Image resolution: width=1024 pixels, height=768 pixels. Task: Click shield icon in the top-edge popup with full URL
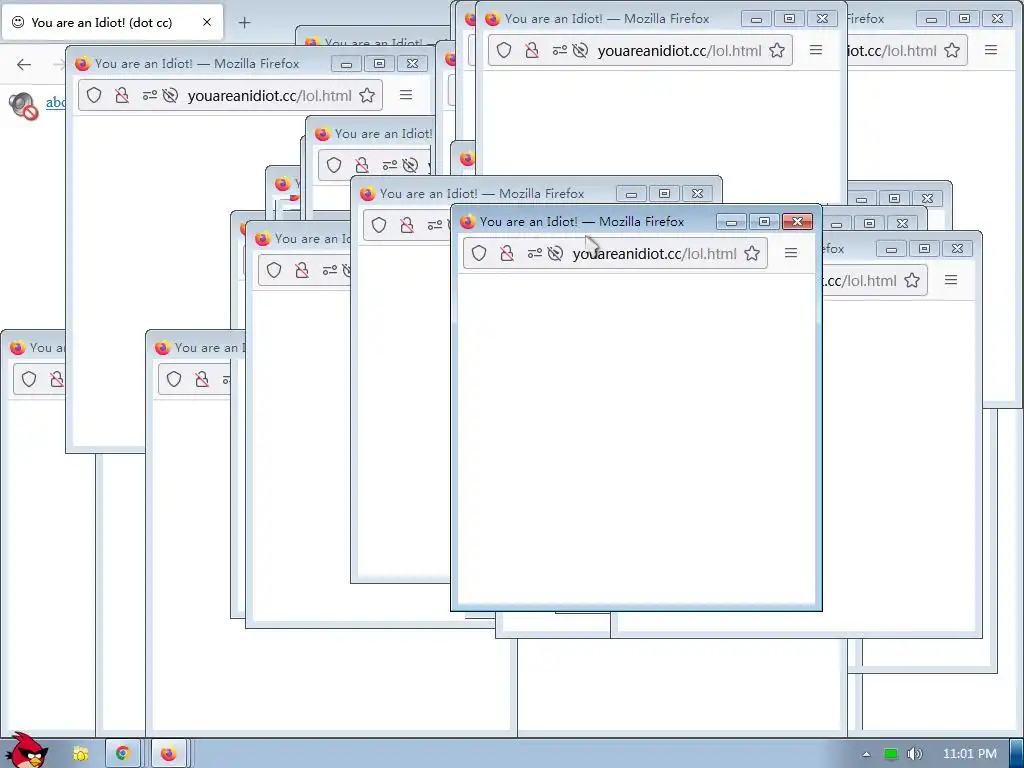tap(504, 50)
